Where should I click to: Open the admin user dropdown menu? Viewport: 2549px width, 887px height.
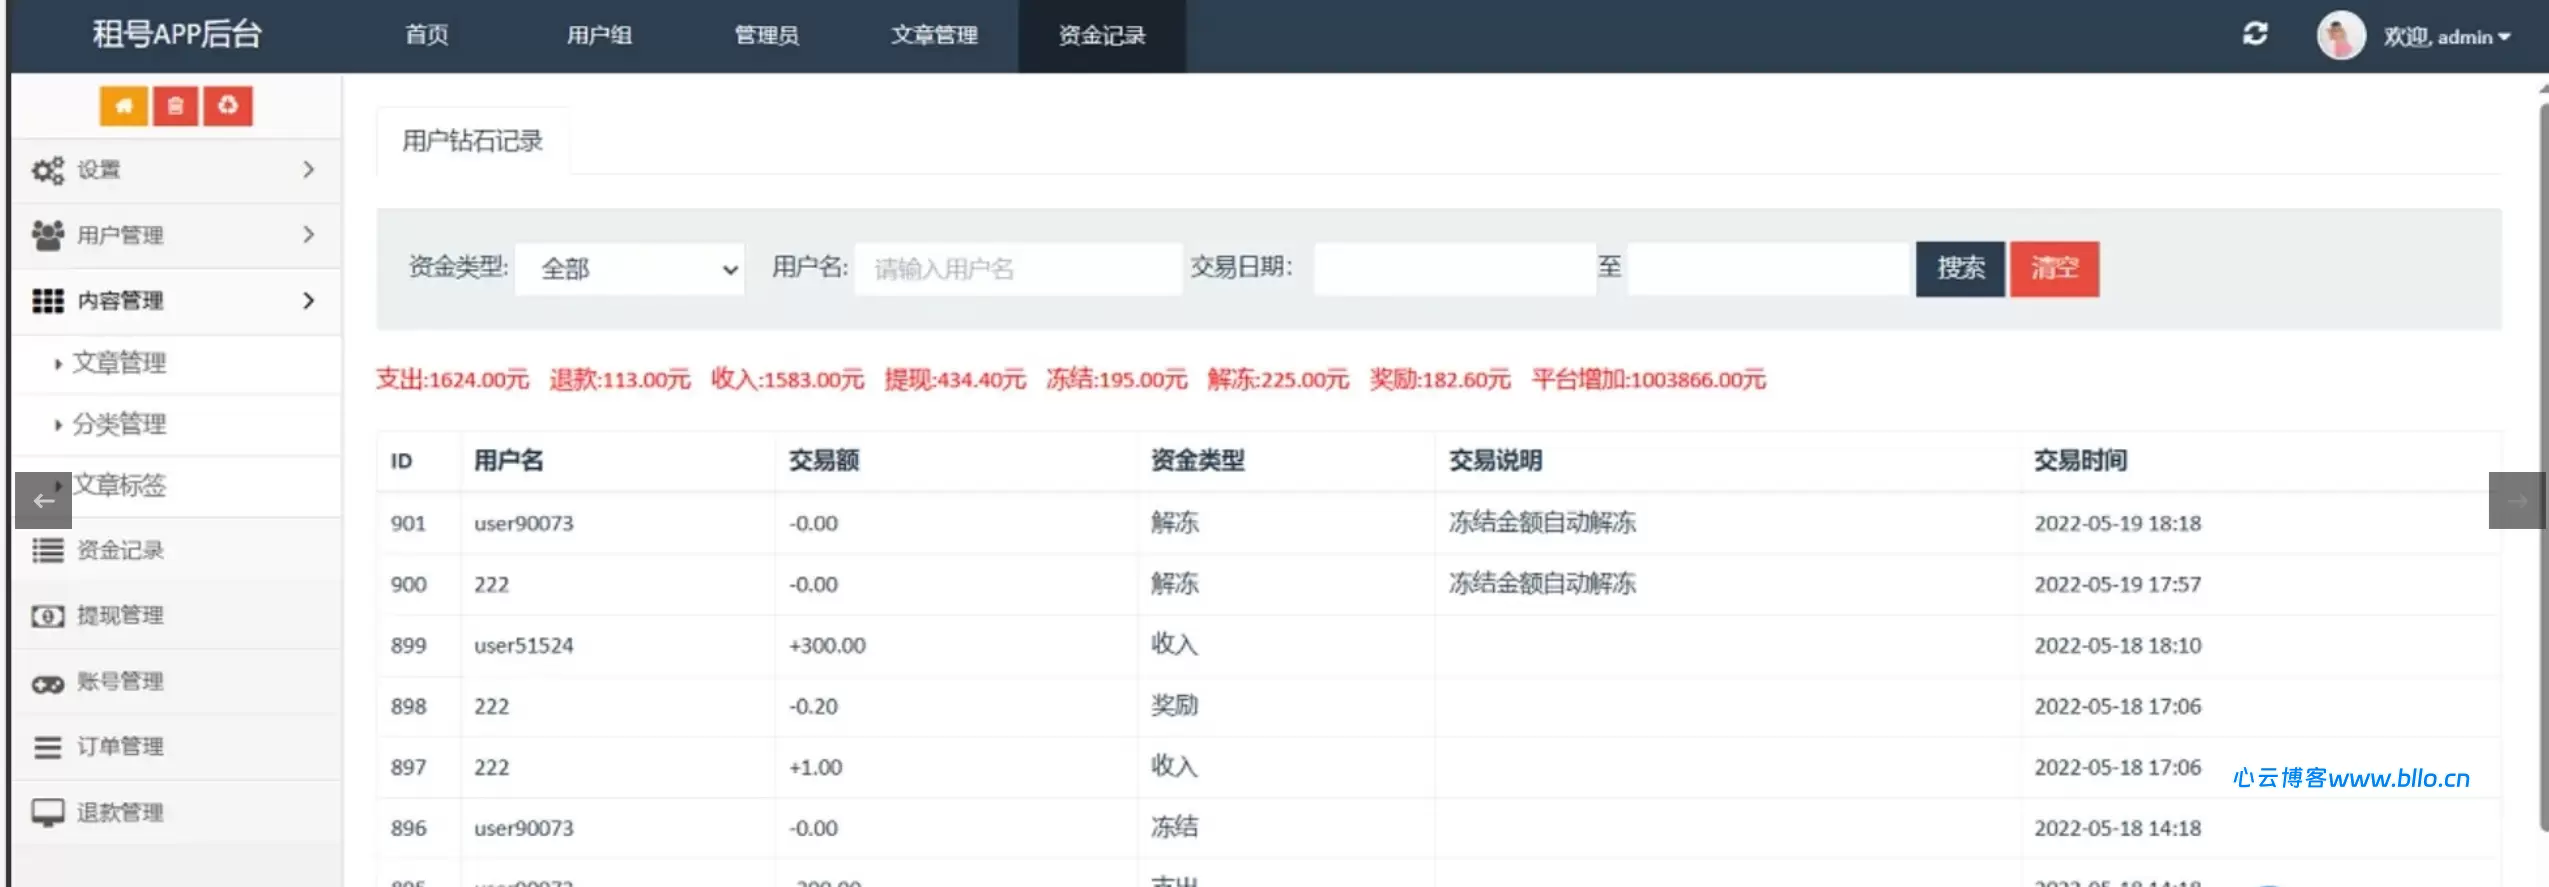coord(2446,37)
